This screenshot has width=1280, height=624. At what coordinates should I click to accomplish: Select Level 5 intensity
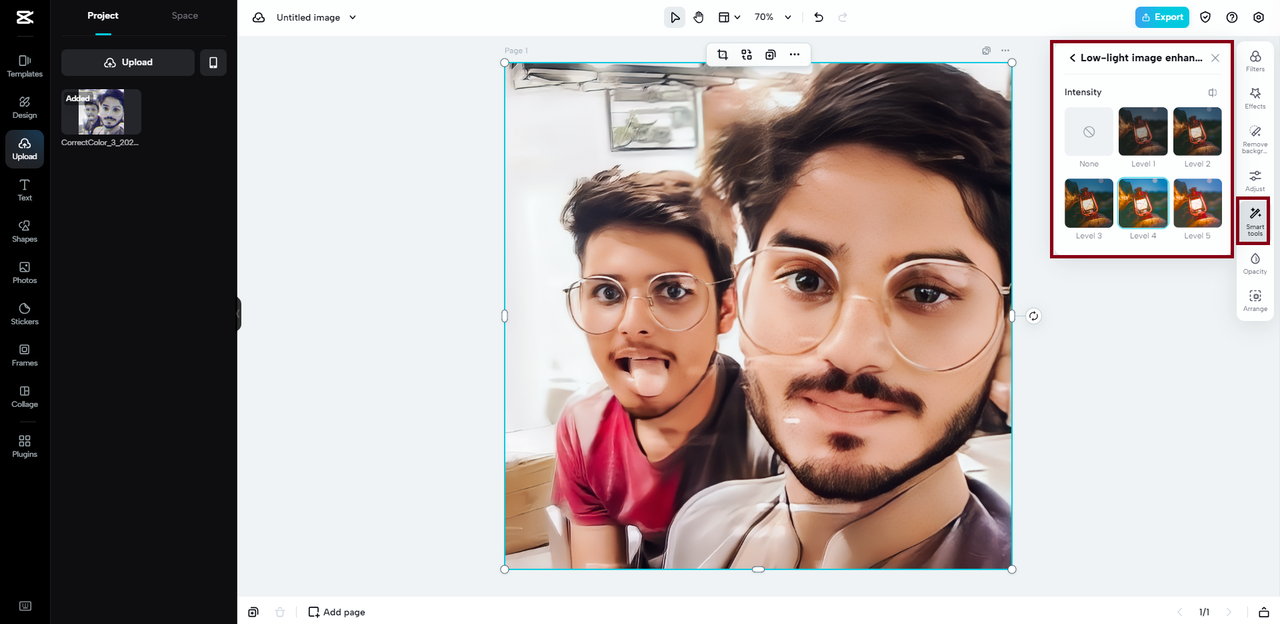pyautogui.click(x=1197, y=203)
